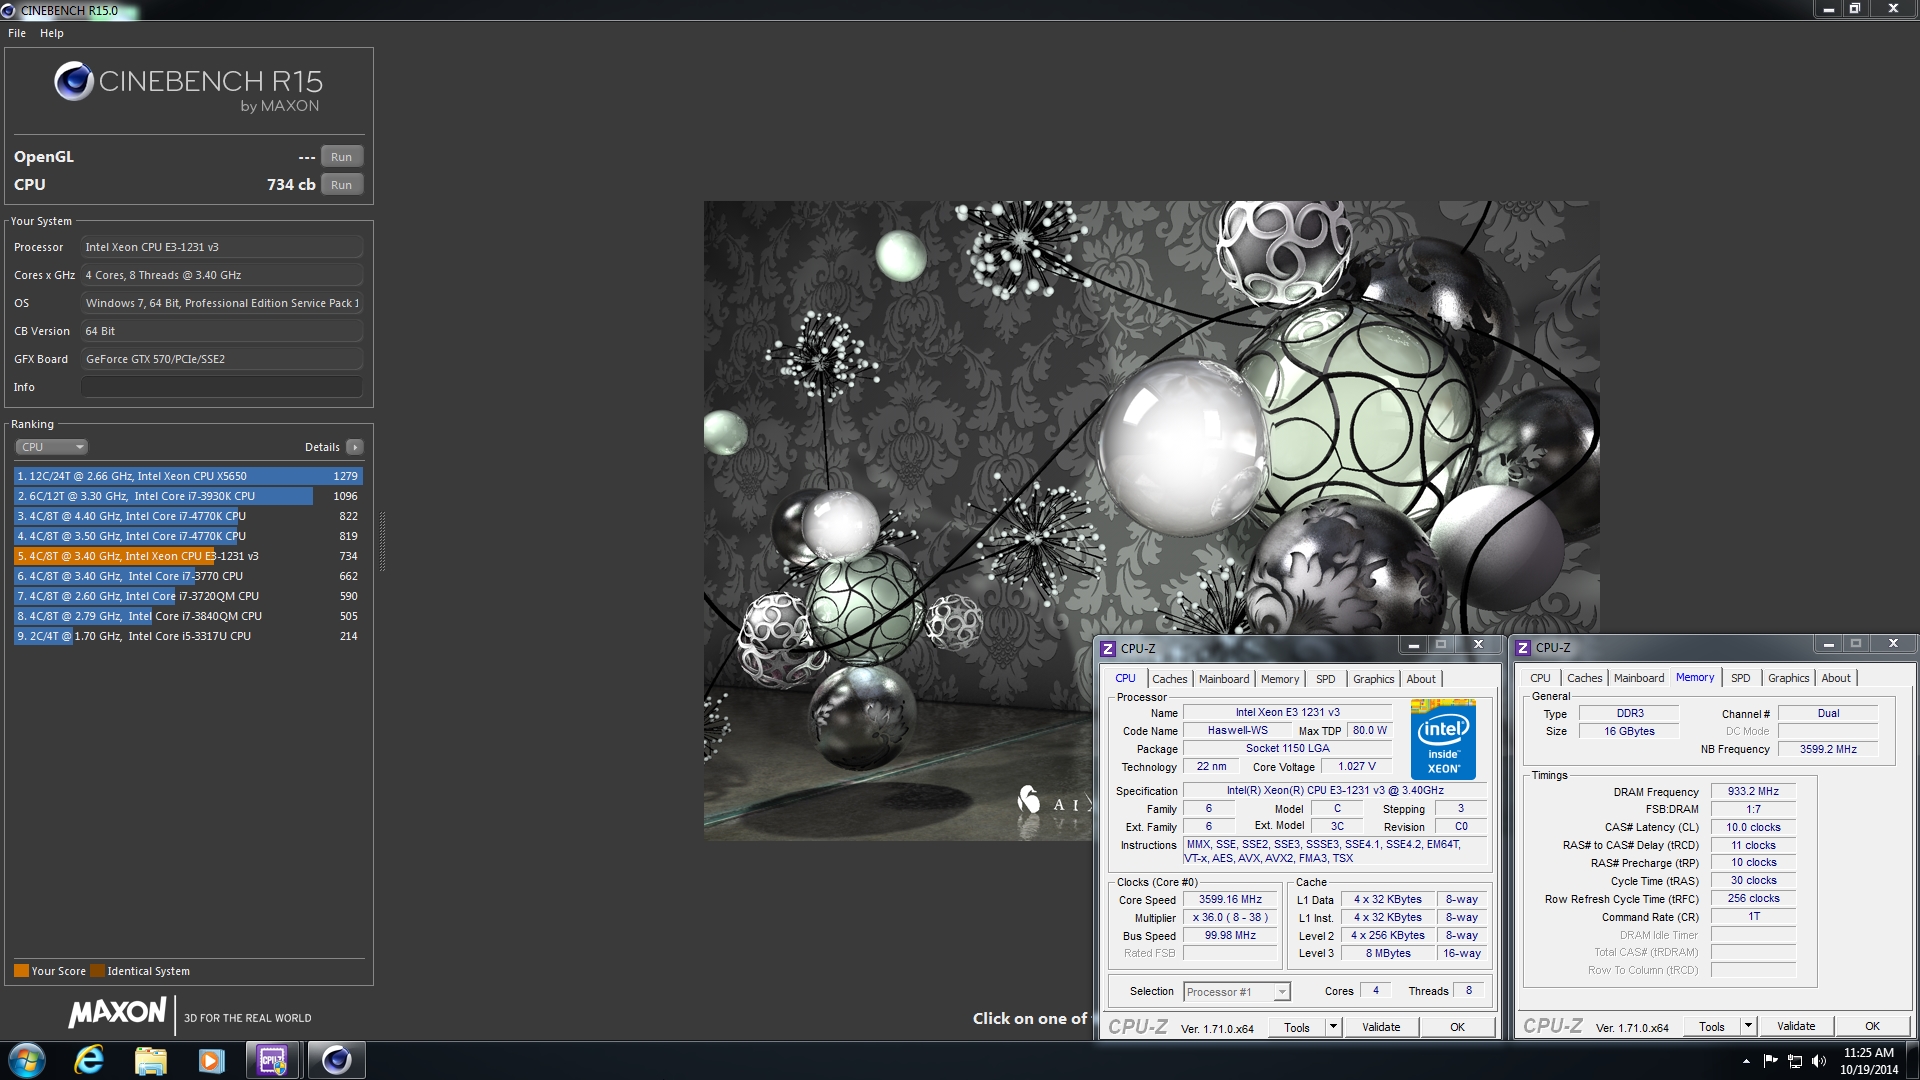
Task: Show hidden tray icons arrow
Action: (1746, 1061)
